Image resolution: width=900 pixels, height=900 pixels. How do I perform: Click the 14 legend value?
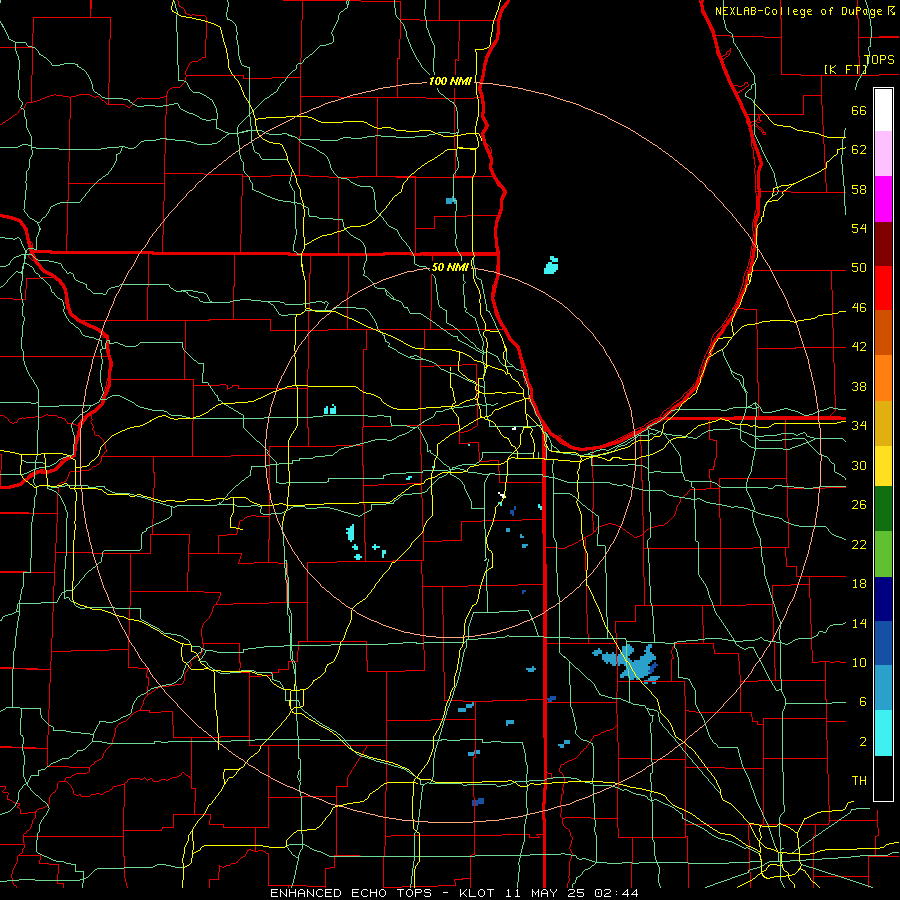click(x=859, y=623)
